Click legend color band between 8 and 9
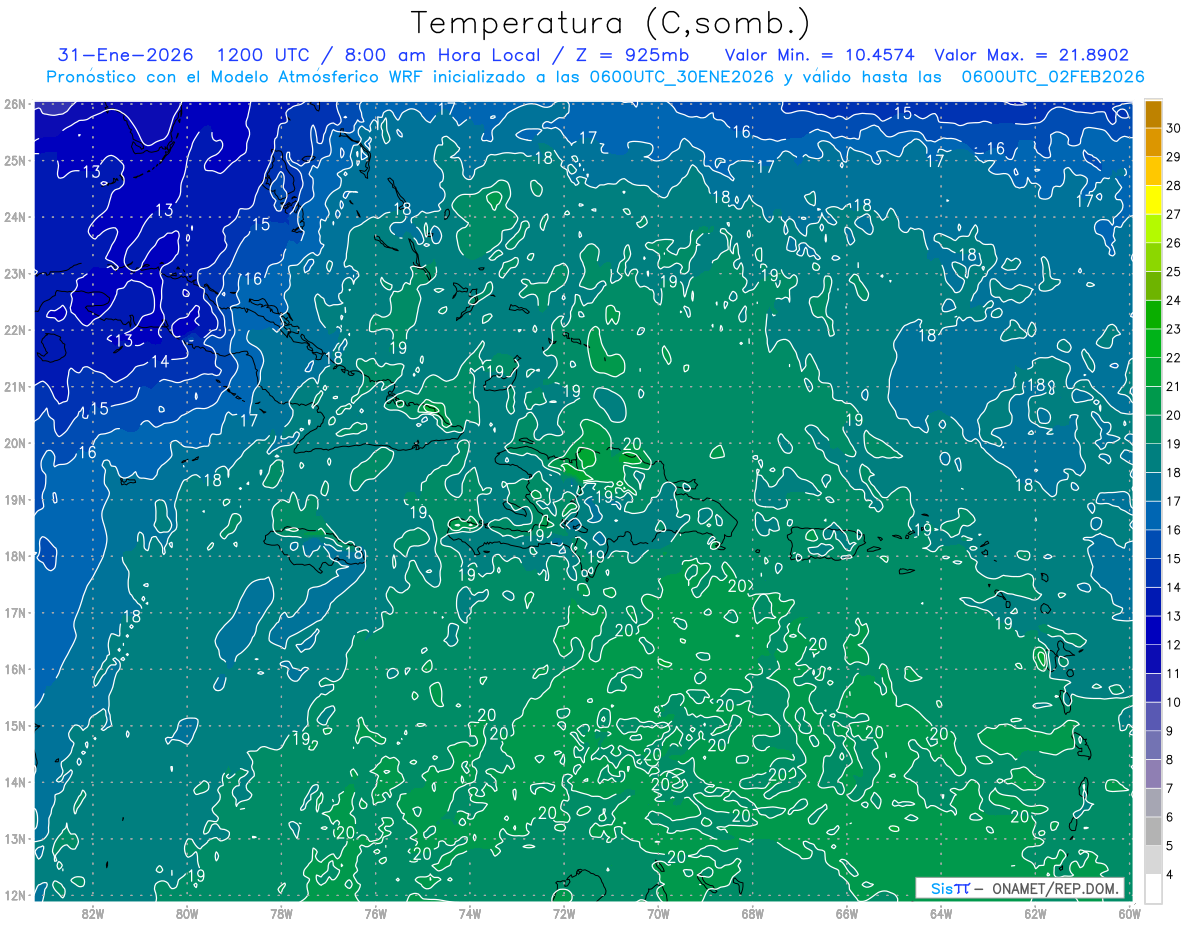The image size is (1200, 927). tap(1153, 745)
